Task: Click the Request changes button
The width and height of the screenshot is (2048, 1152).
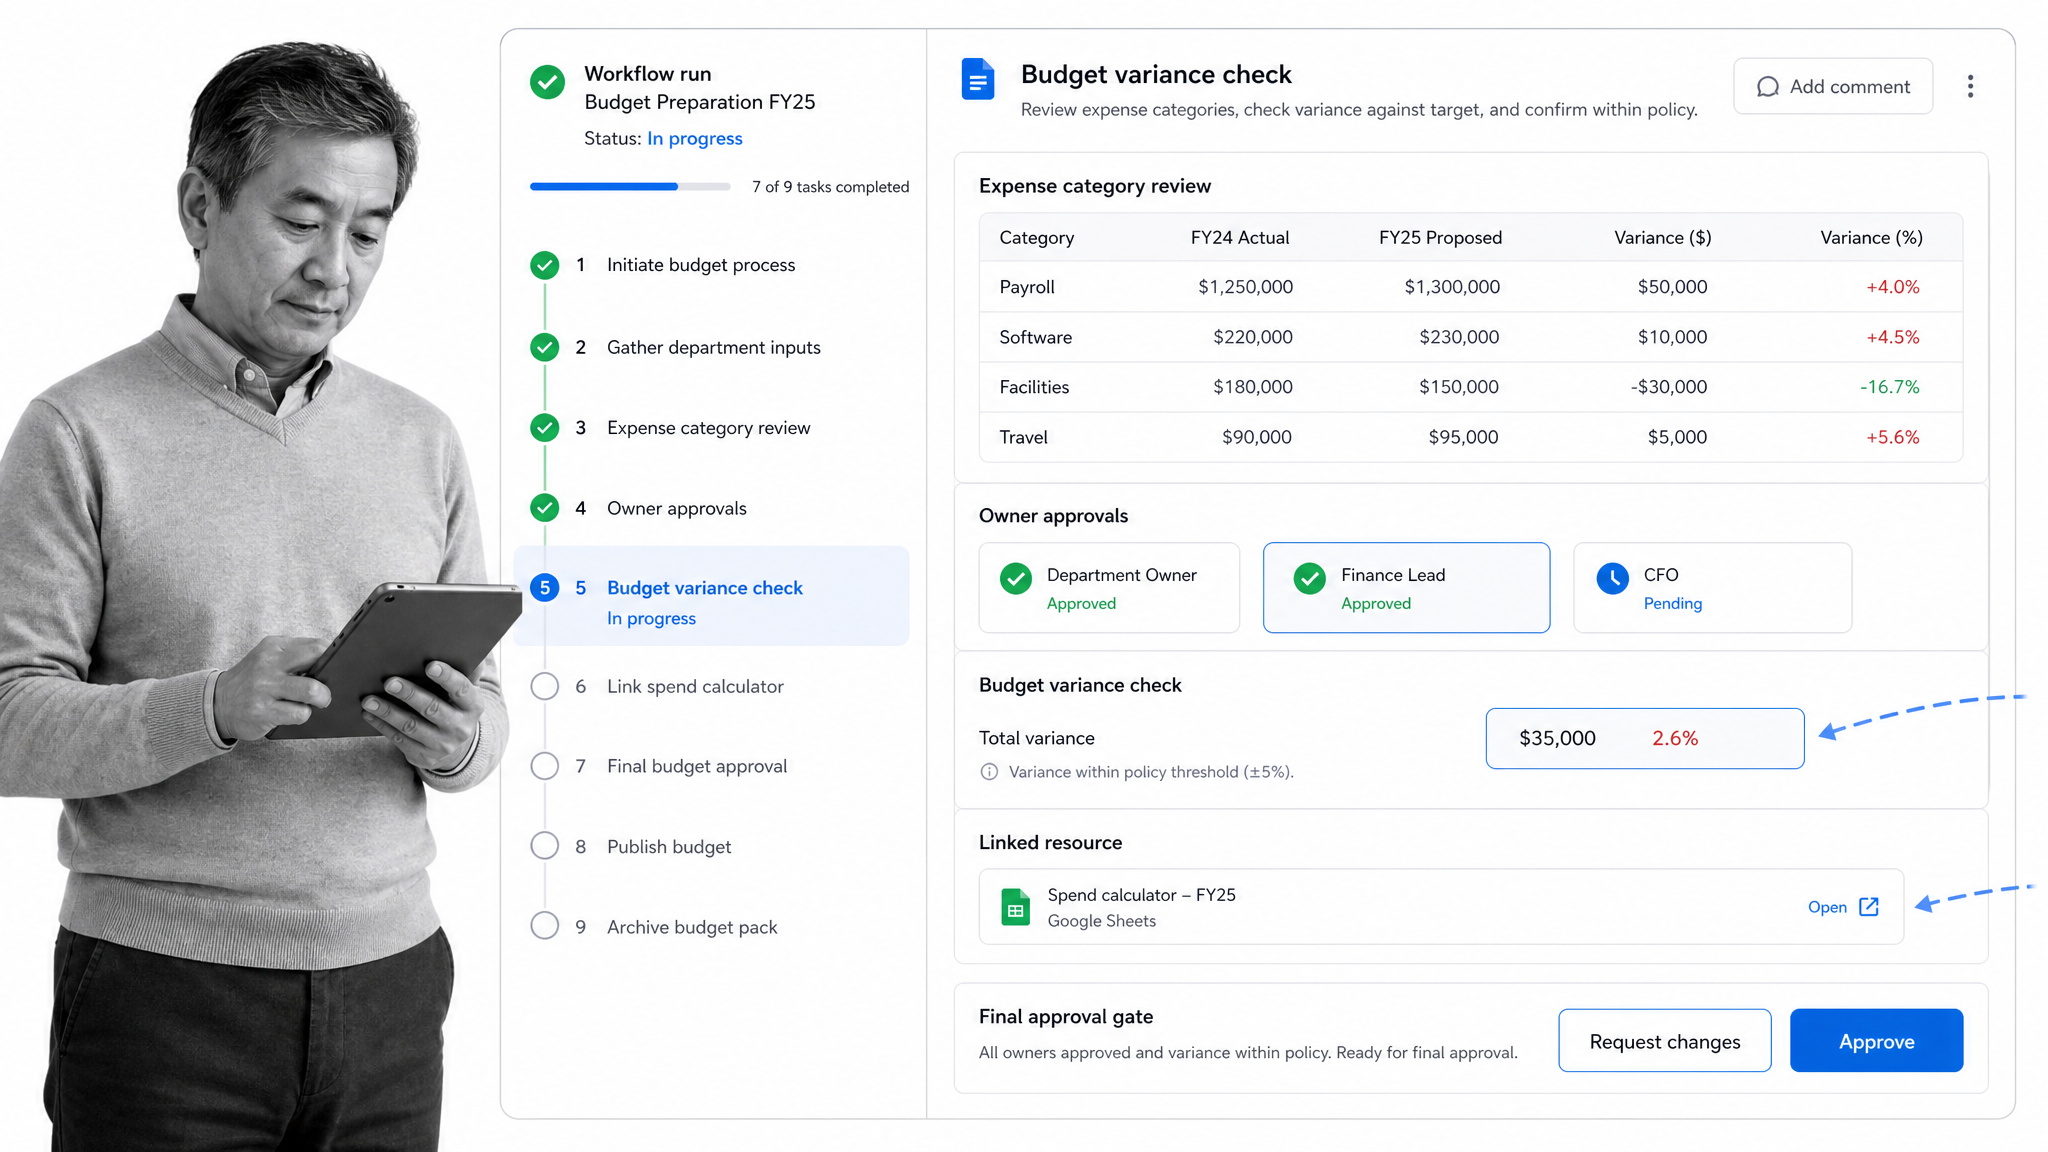Action: coord(1665,1041)
